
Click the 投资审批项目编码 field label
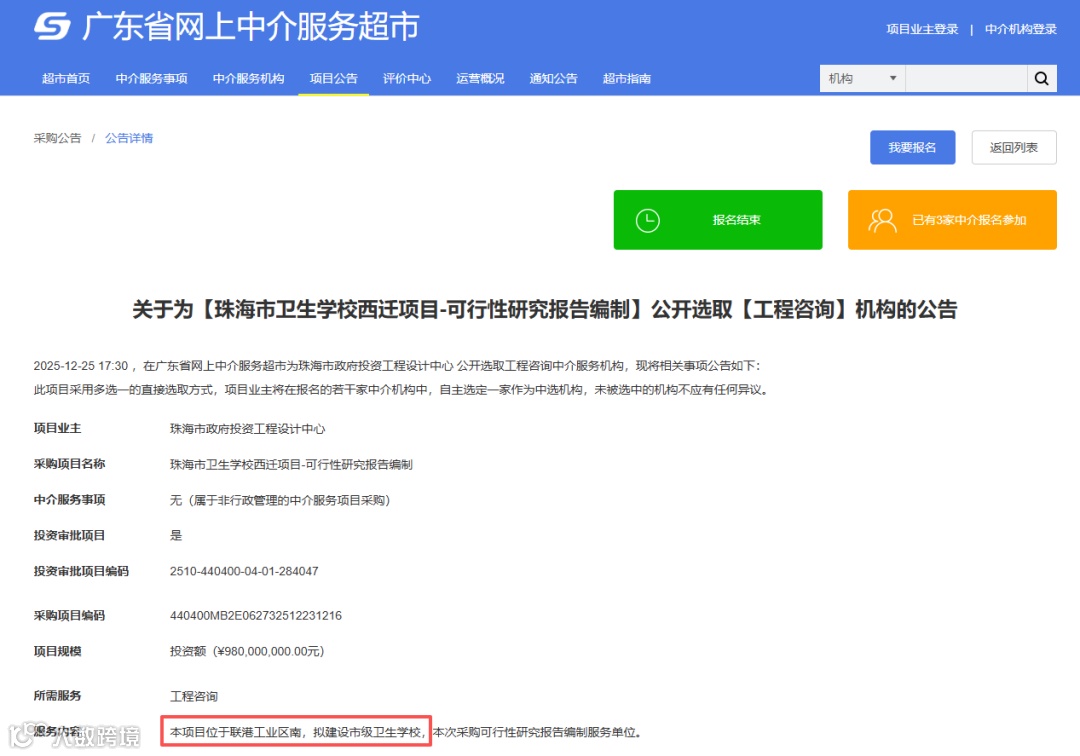(x=81, y=571)
